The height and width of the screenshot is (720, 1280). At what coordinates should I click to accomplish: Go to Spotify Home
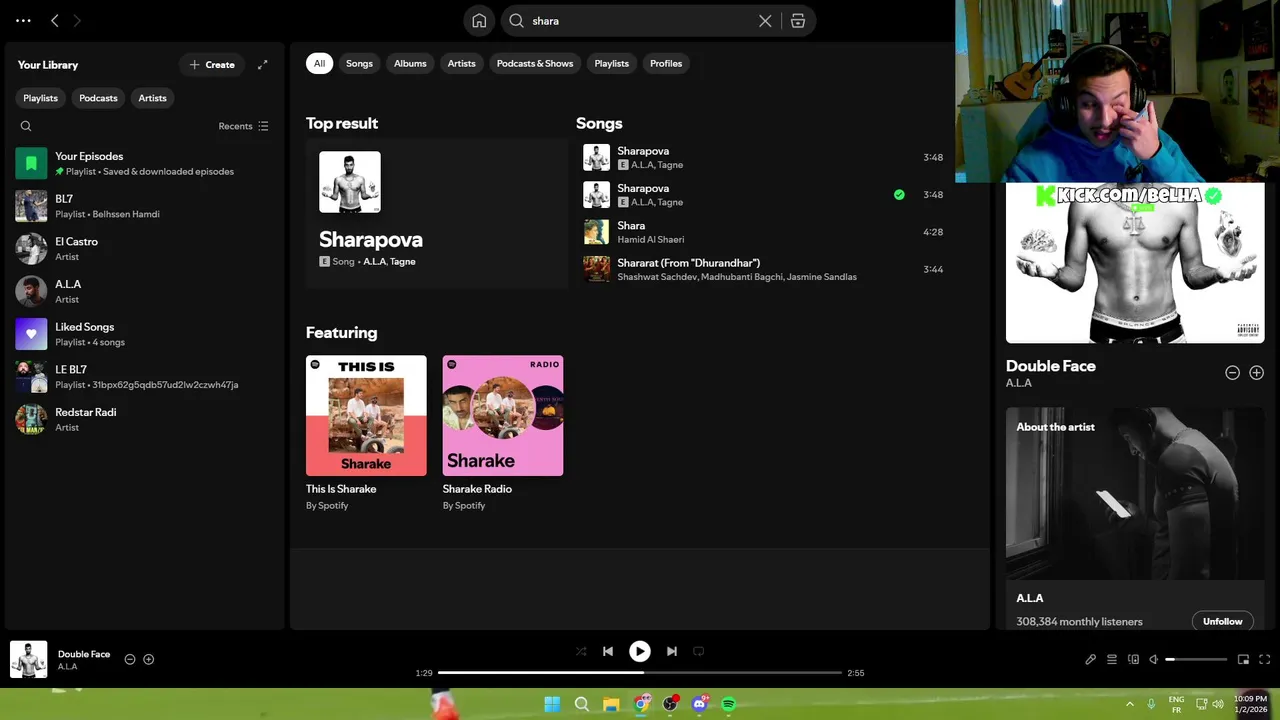click(x=479, y=21)
